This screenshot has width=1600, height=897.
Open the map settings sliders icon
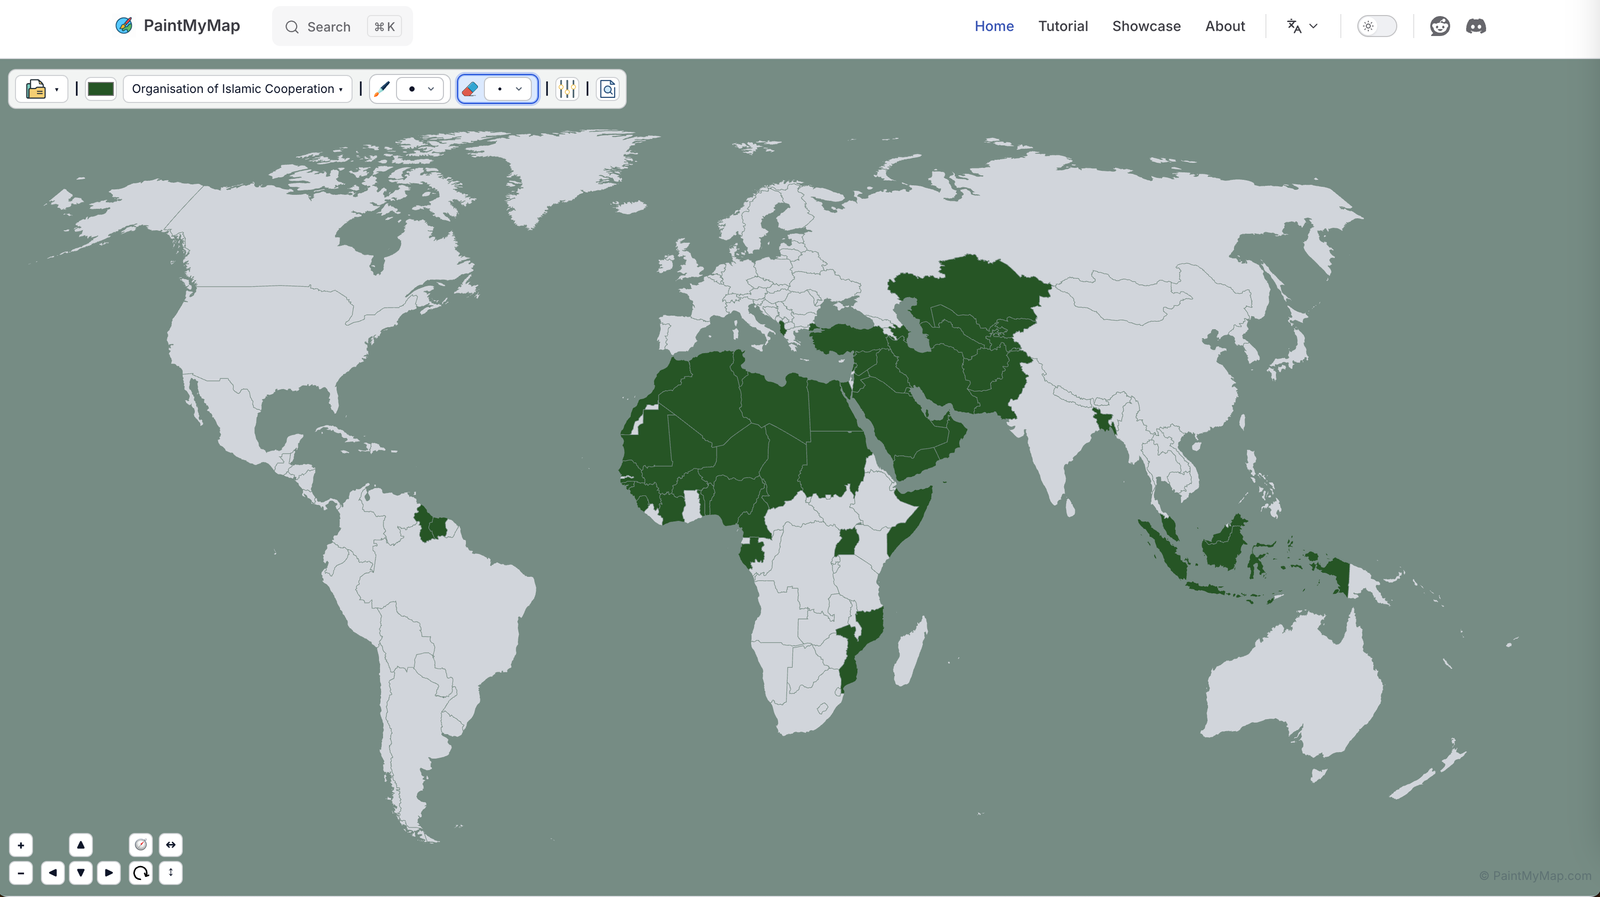tap(567, 89)
